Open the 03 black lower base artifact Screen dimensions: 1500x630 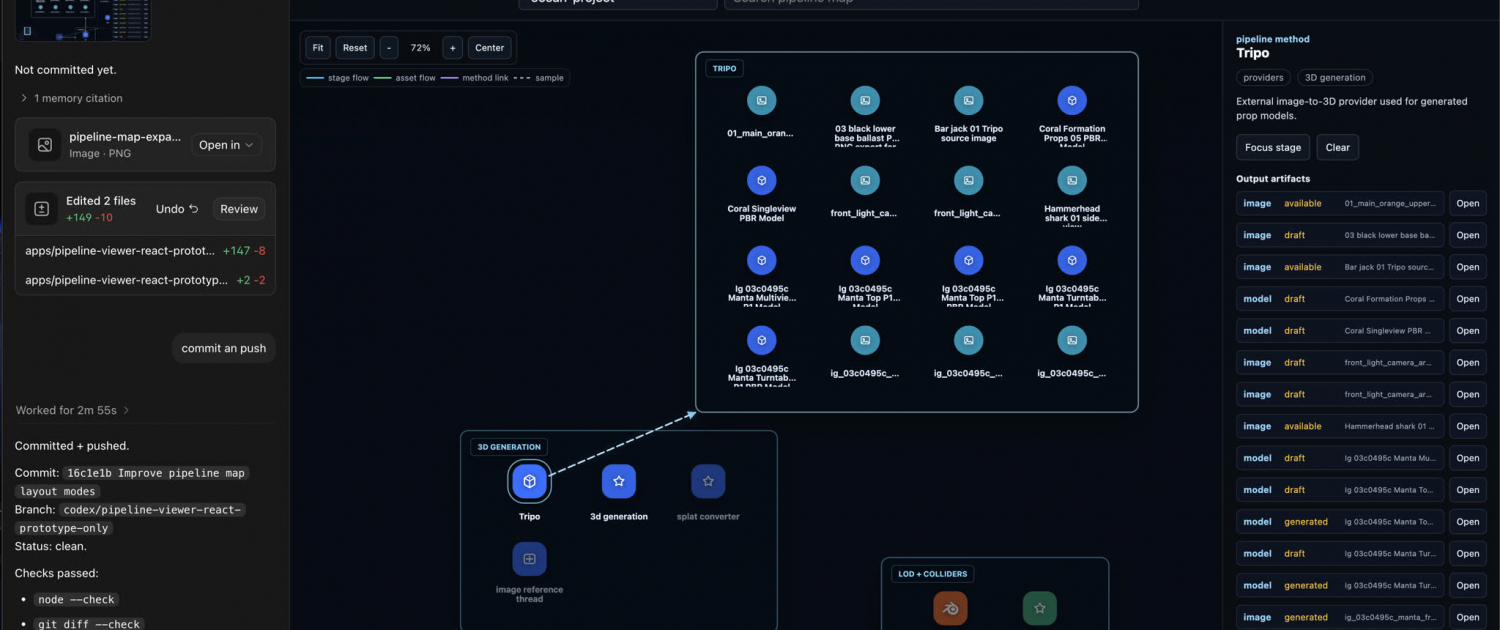pos(1467,235)
